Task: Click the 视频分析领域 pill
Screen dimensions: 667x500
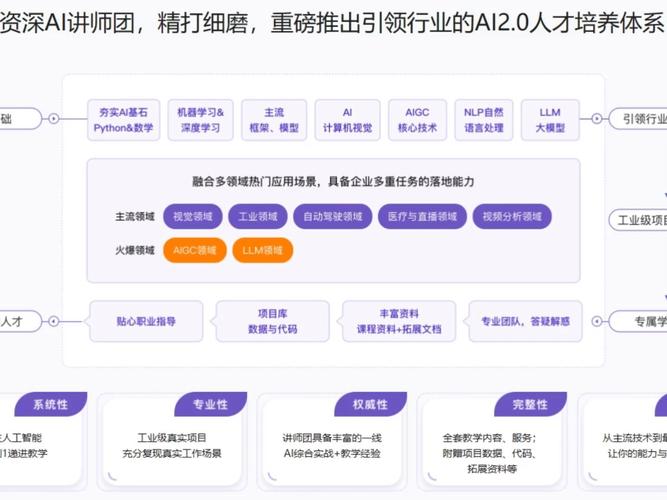Action: (512, 217)
